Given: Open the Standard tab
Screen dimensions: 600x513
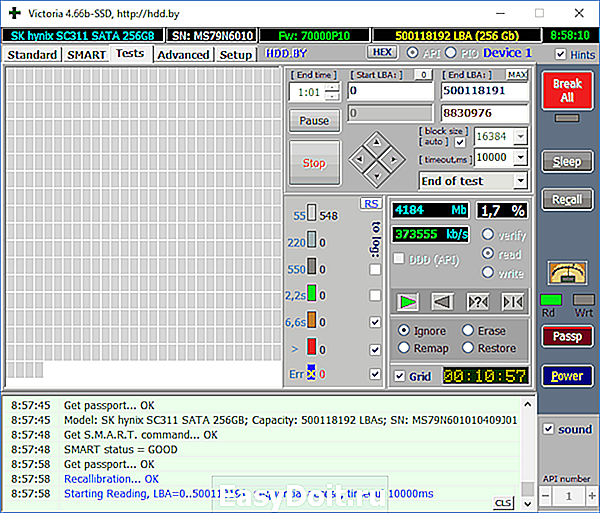Looking at the screenshot, I should (32, 55).
